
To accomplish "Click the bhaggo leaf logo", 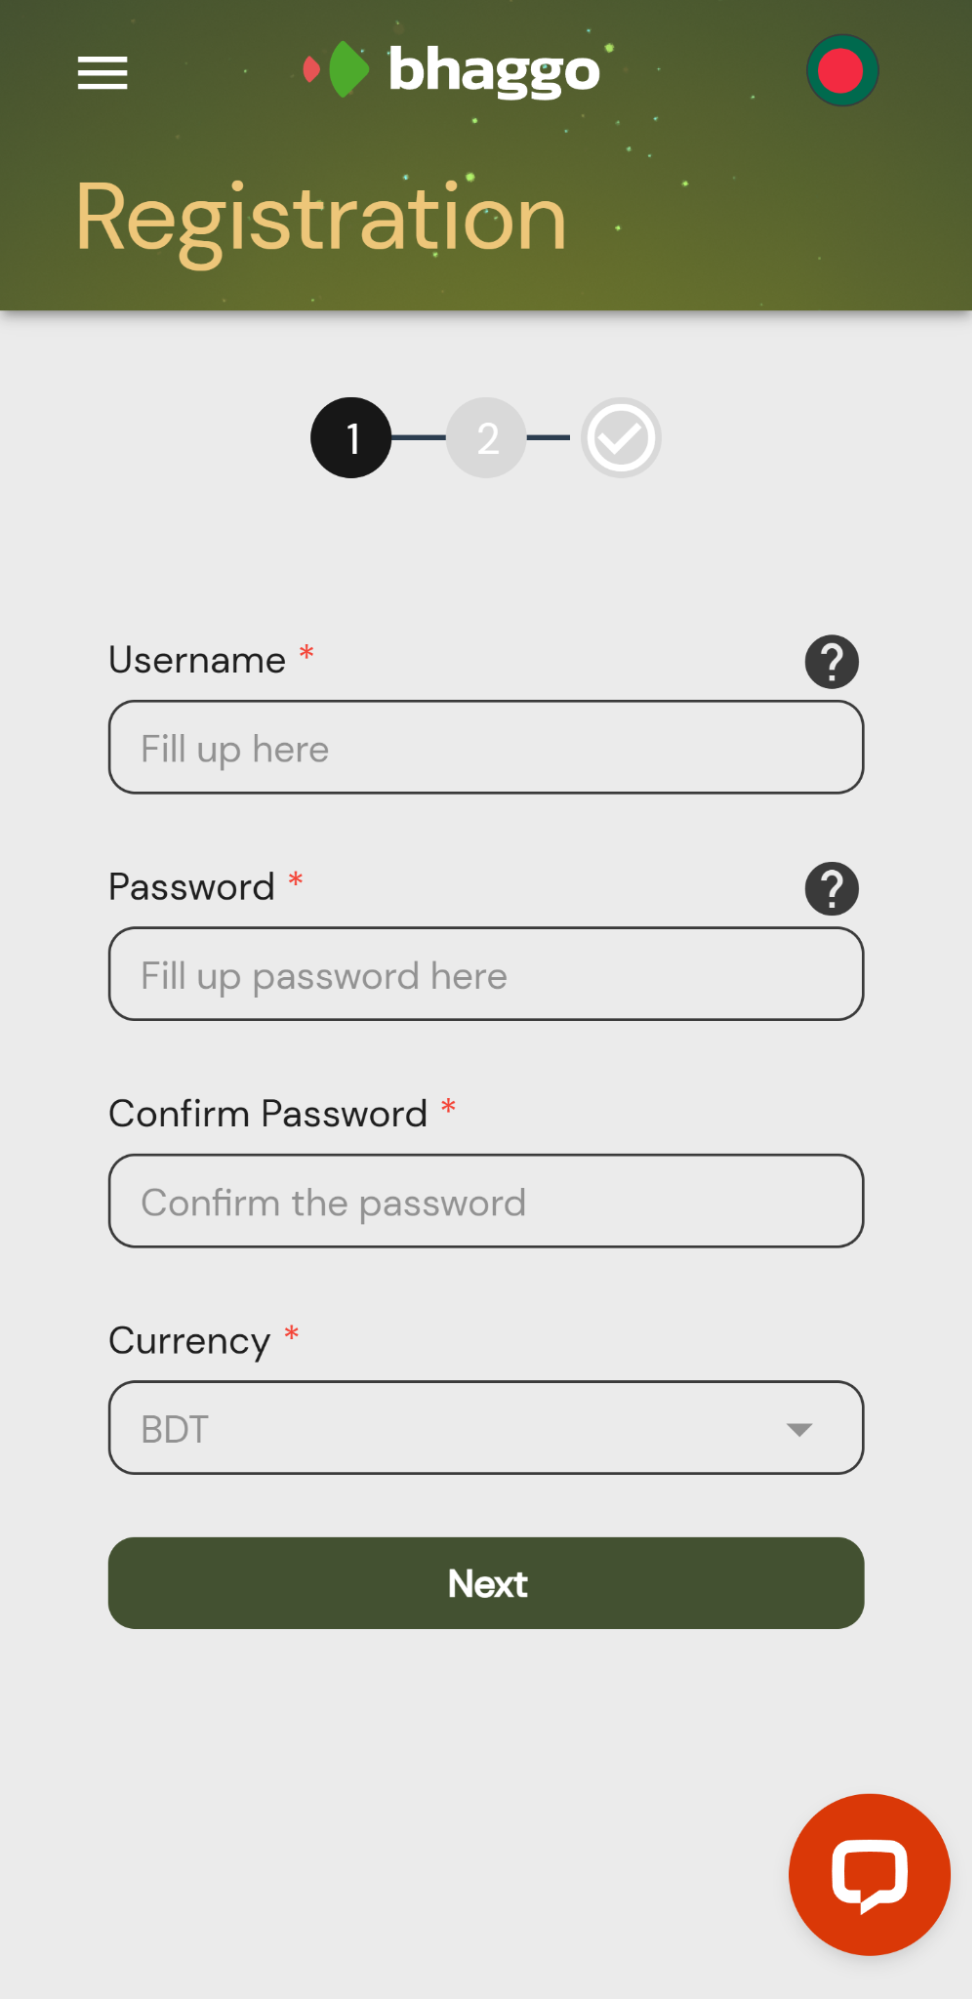I will 338,70.
